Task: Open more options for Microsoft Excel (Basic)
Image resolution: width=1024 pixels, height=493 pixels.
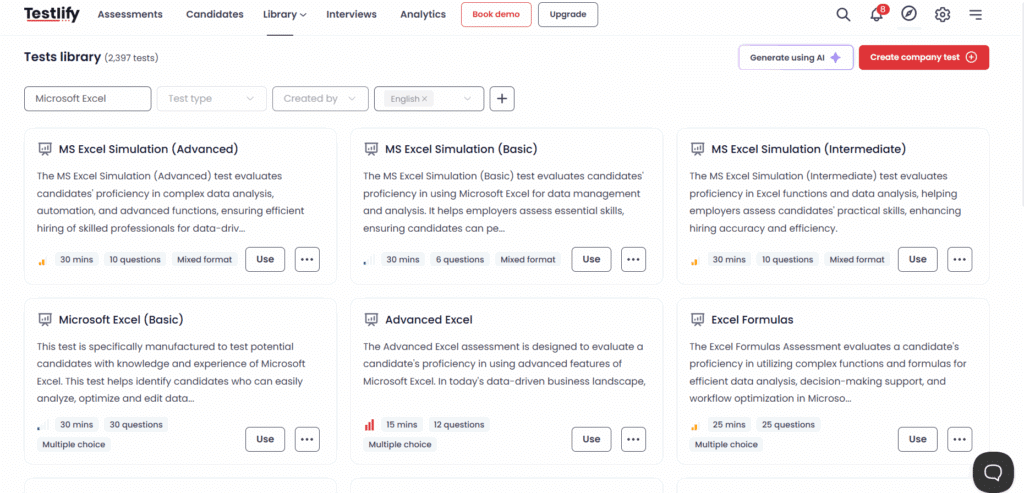Action: click(x=307, y=439)
